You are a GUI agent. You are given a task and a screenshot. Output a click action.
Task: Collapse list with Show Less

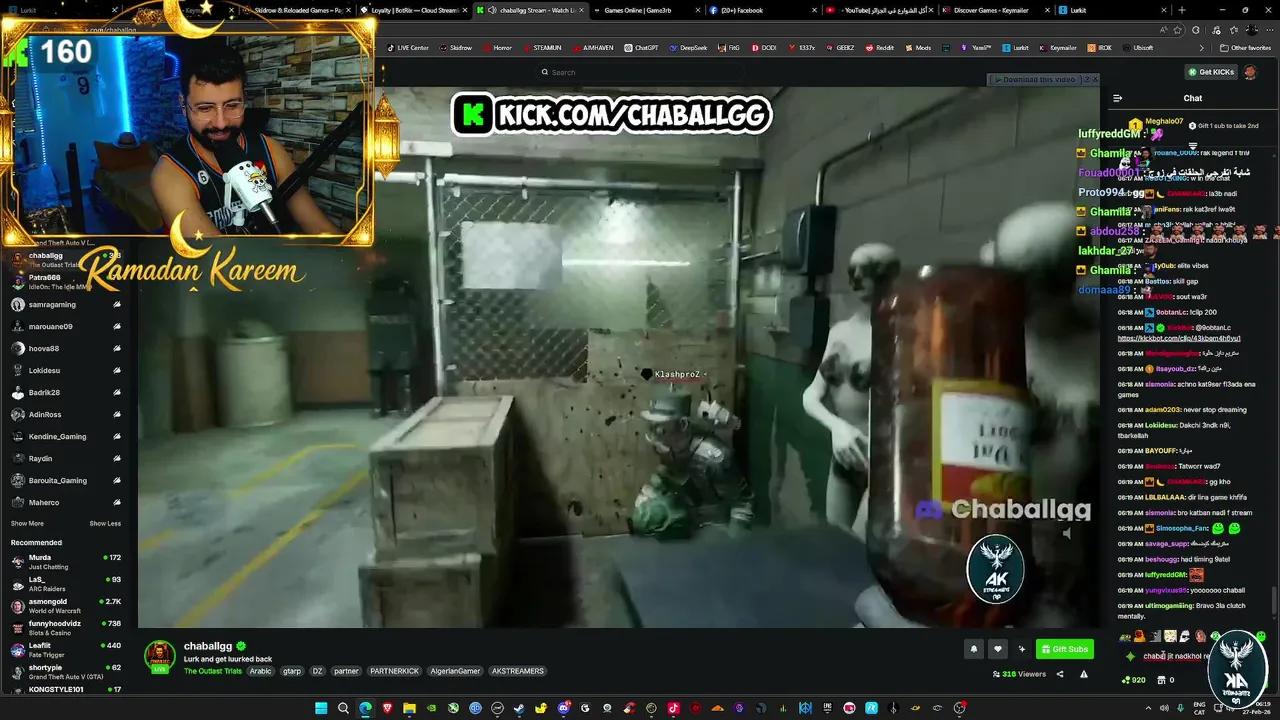click(x=105, y=523)
